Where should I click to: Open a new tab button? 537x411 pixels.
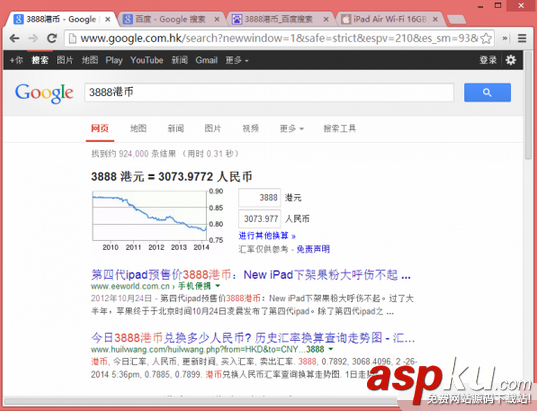click(x=456, y=20)
